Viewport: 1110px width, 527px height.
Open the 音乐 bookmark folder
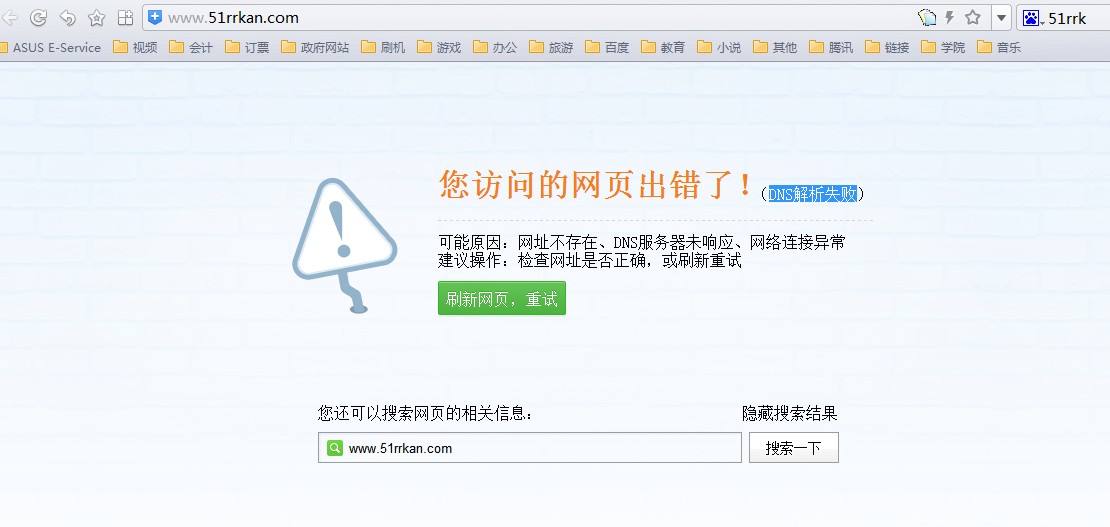click(998, 47)
